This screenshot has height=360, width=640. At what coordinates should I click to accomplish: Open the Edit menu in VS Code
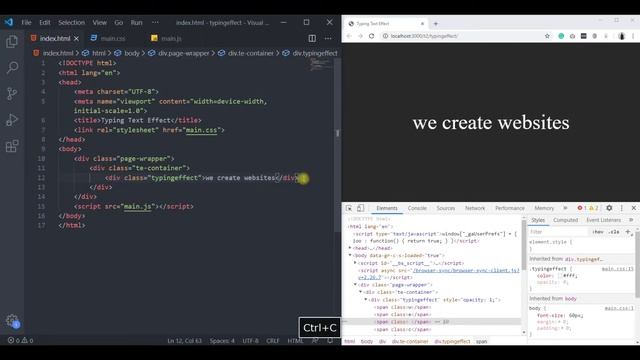point(45,22)
